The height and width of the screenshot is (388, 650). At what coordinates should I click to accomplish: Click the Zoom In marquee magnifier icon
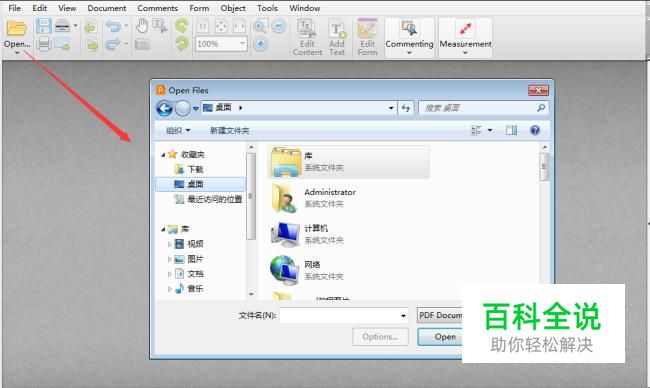pyautogui.click(x=260, y=27)
